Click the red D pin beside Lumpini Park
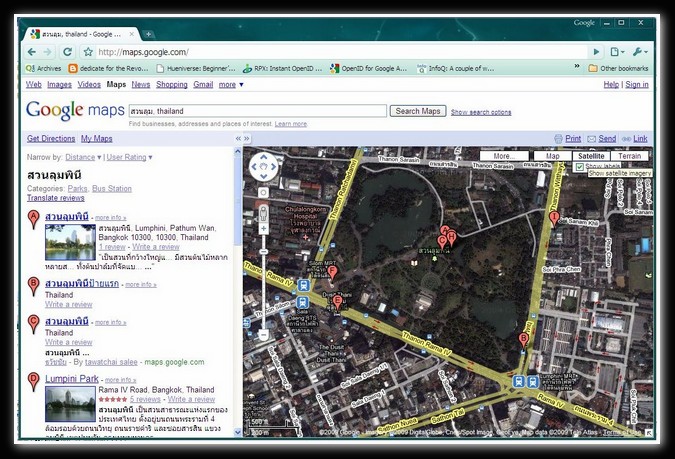This screenshot has height=459, width=675. click(33, 382)
